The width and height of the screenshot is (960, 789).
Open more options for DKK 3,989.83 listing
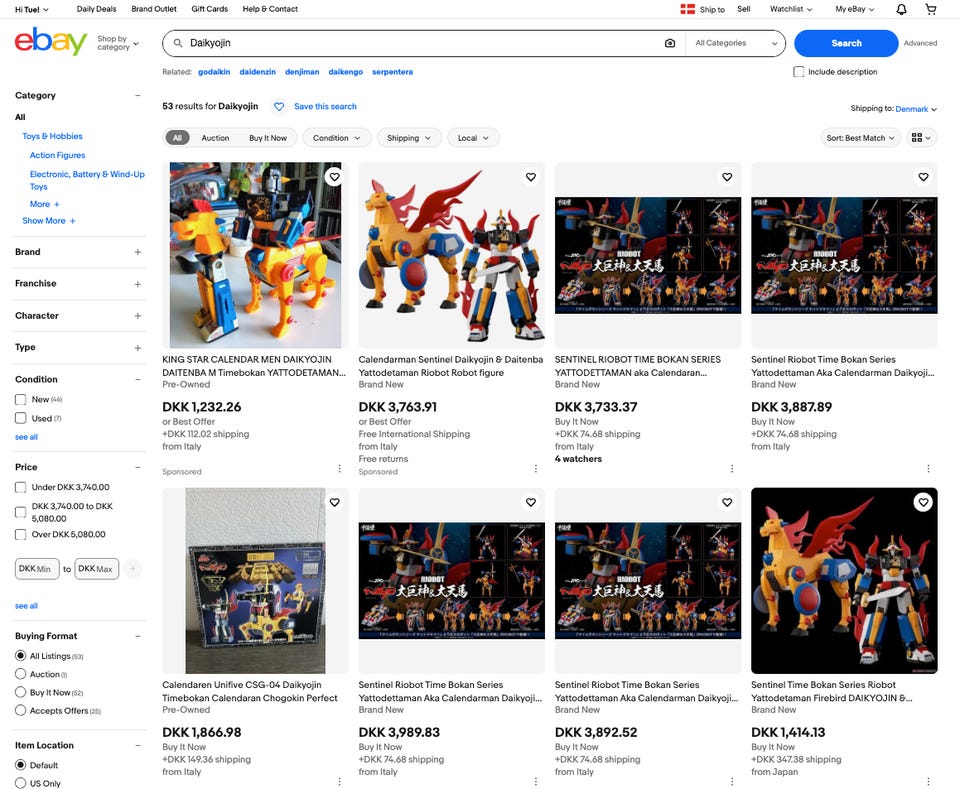coord(536,782)
